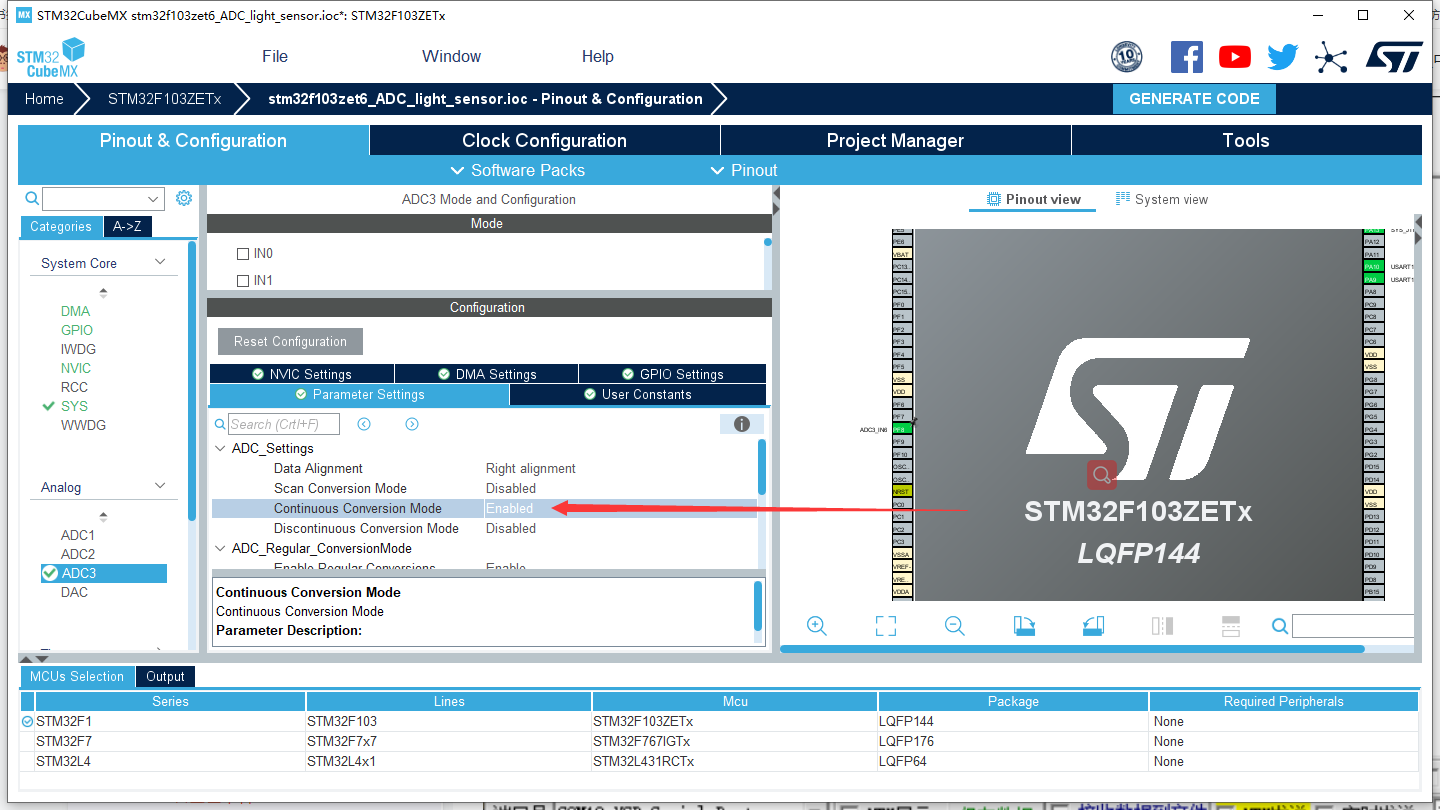Click the STM32CubeMX logo
The height and width of the screenshot is (810, 1440).
50,58
